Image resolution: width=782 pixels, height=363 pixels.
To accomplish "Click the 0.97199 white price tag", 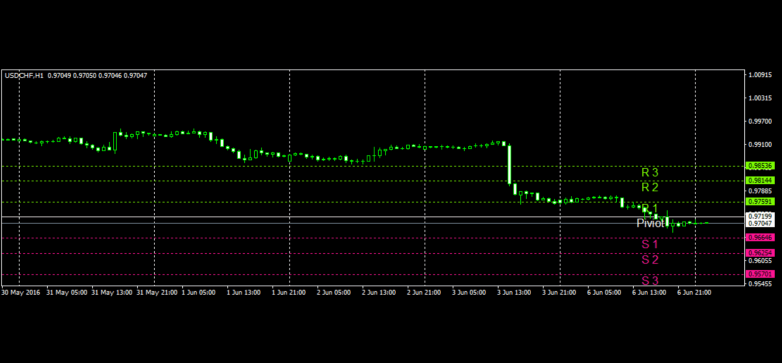I will click(x=760, y=216).
